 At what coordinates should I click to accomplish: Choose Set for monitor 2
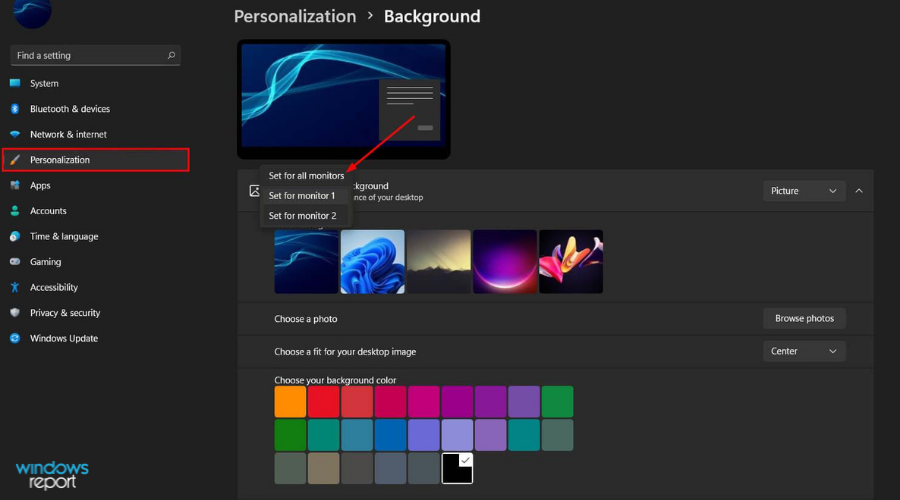(x=302, y=216)
